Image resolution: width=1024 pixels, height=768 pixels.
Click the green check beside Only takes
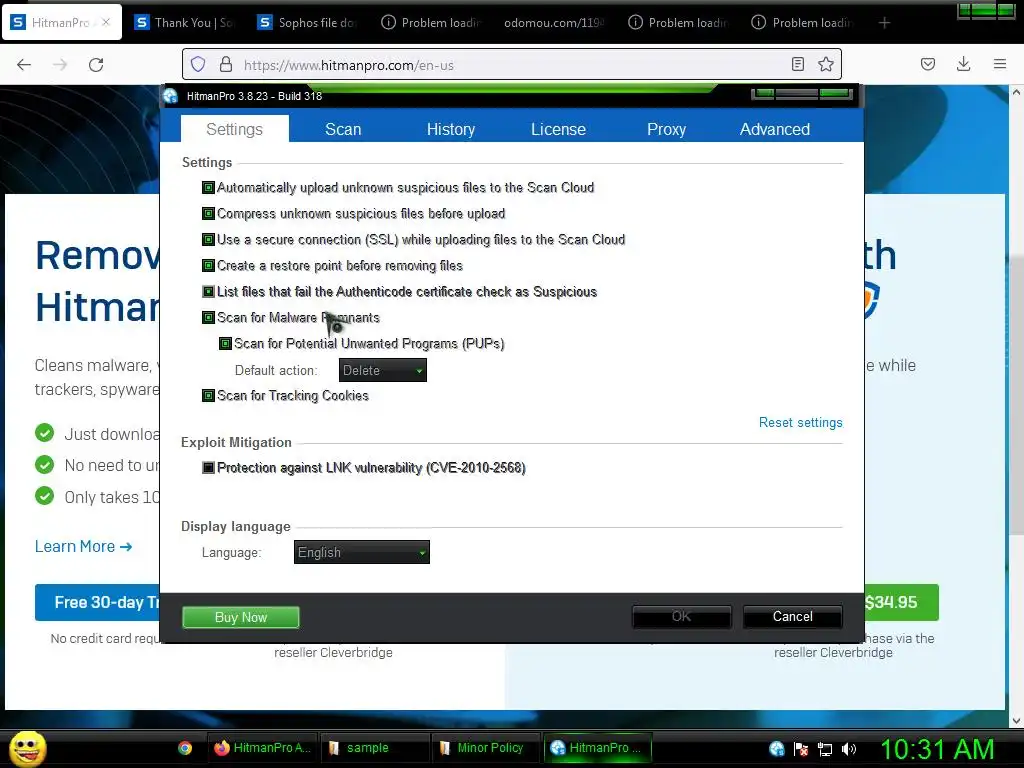click(x=44, y=496)
